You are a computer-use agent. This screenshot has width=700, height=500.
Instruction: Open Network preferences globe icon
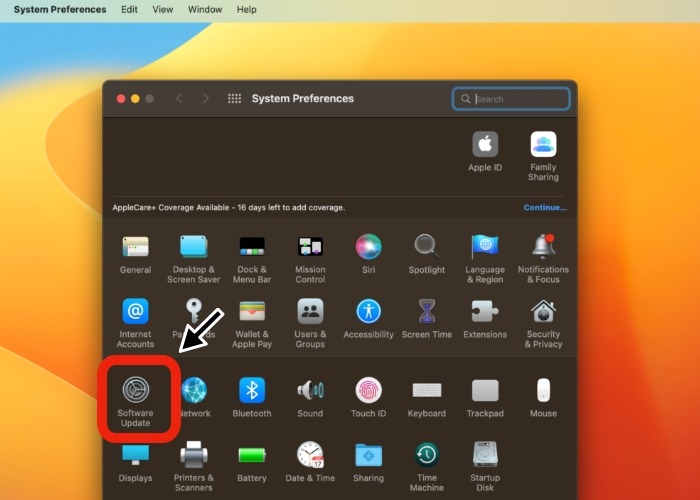coord(195,390)
